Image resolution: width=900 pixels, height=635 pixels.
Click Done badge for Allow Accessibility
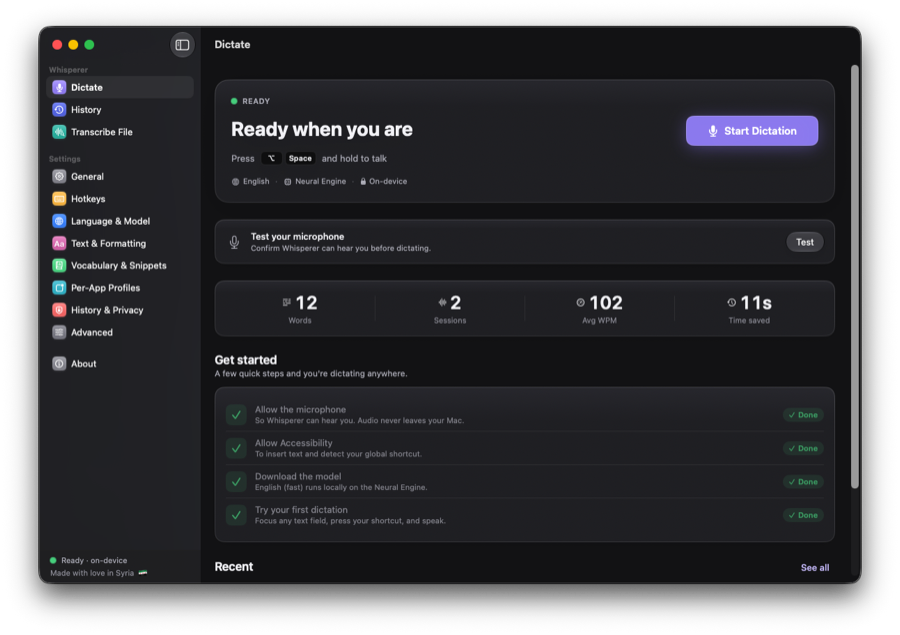point(803,448)
